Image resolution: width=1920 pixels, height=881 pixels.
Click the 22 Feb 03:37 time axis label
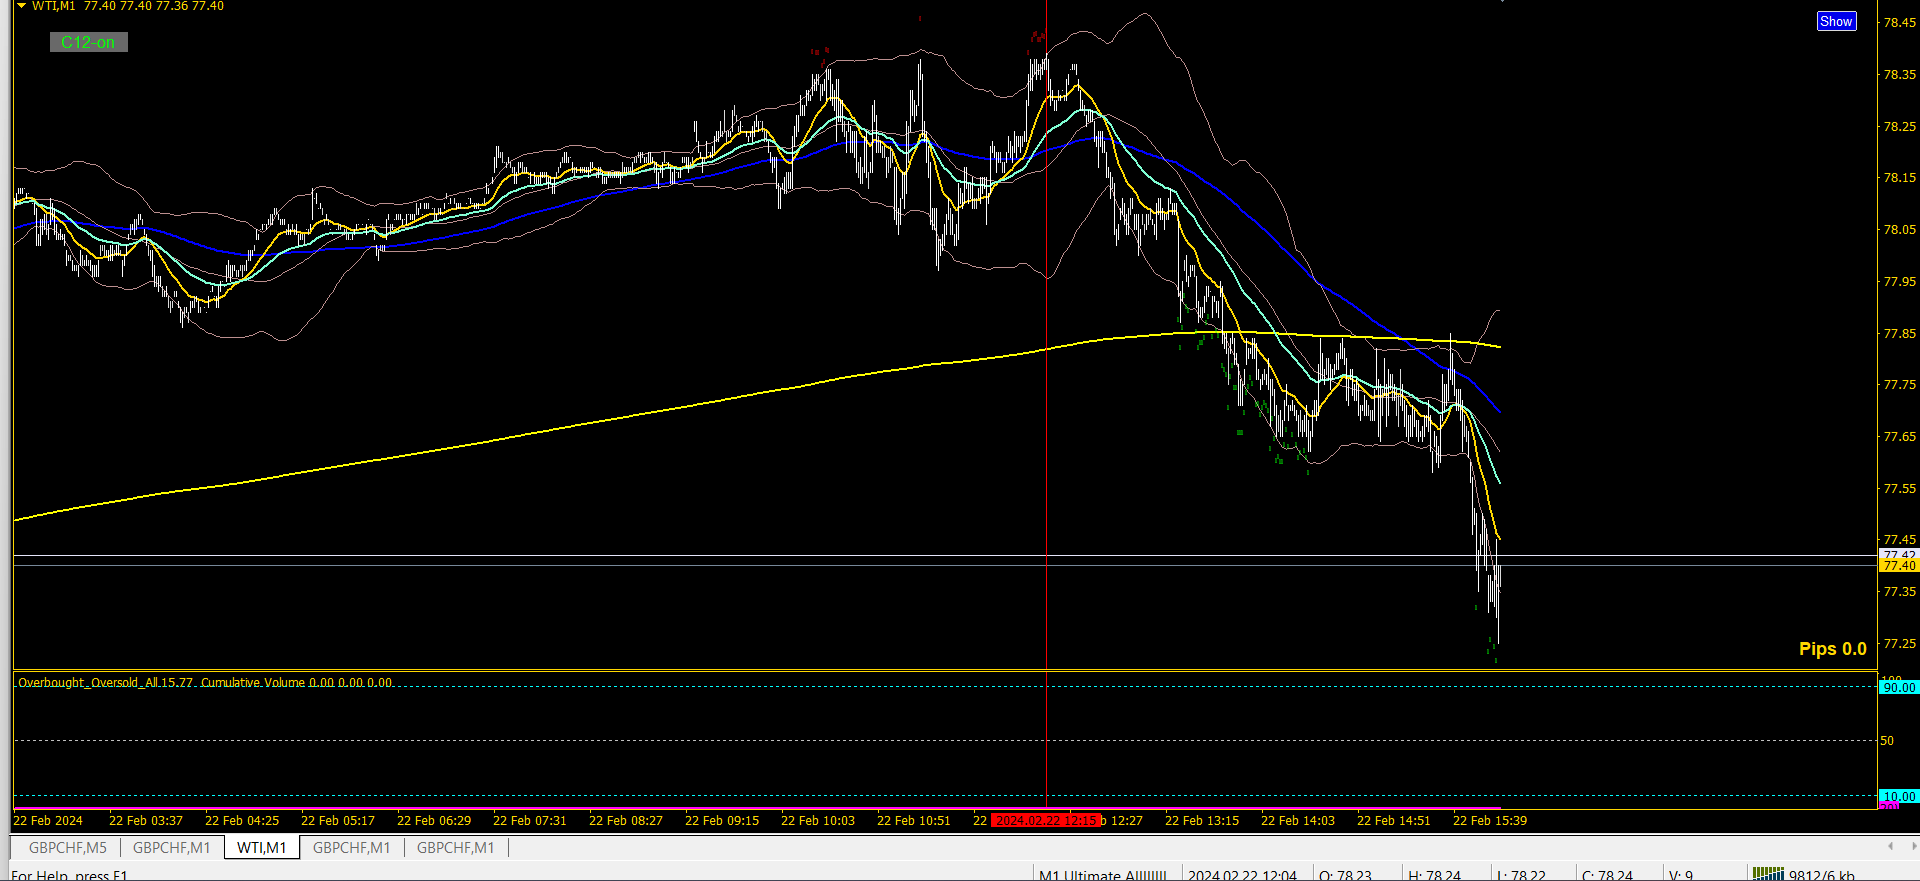pyautogui.click(x=146, y=820)
